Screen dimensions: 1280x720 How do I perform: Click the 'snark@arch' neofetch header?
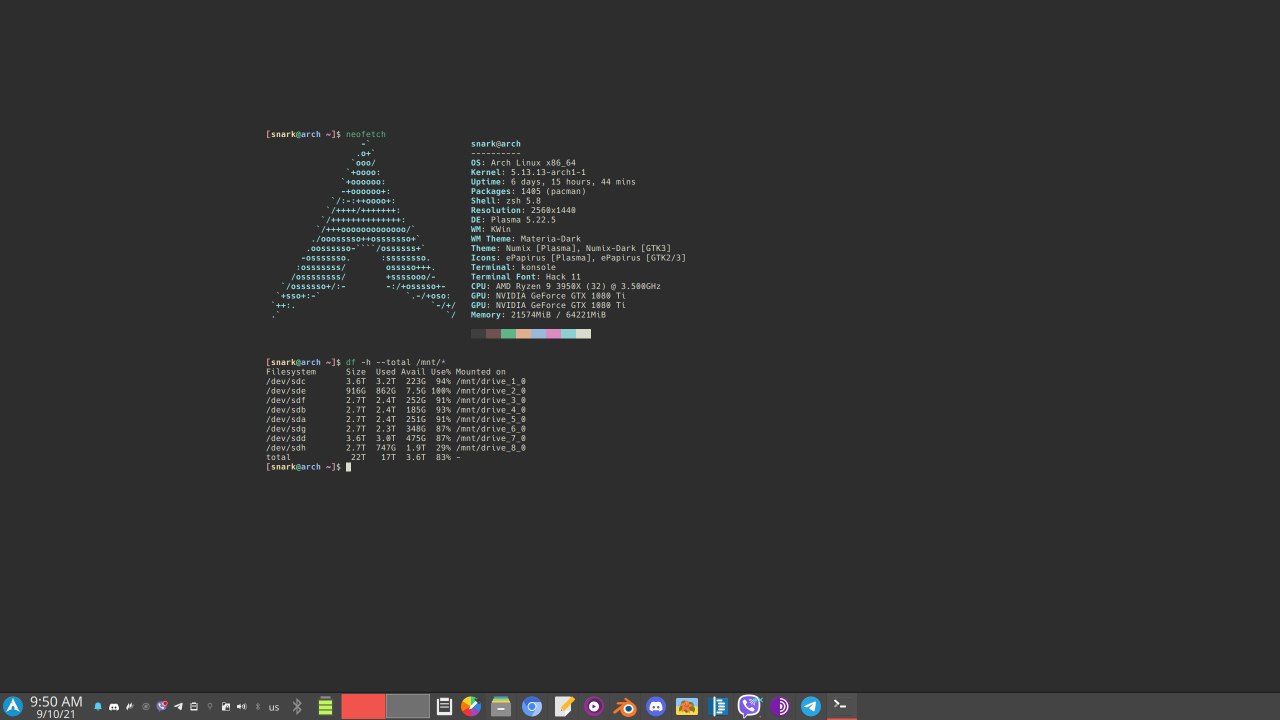[496, 144]
